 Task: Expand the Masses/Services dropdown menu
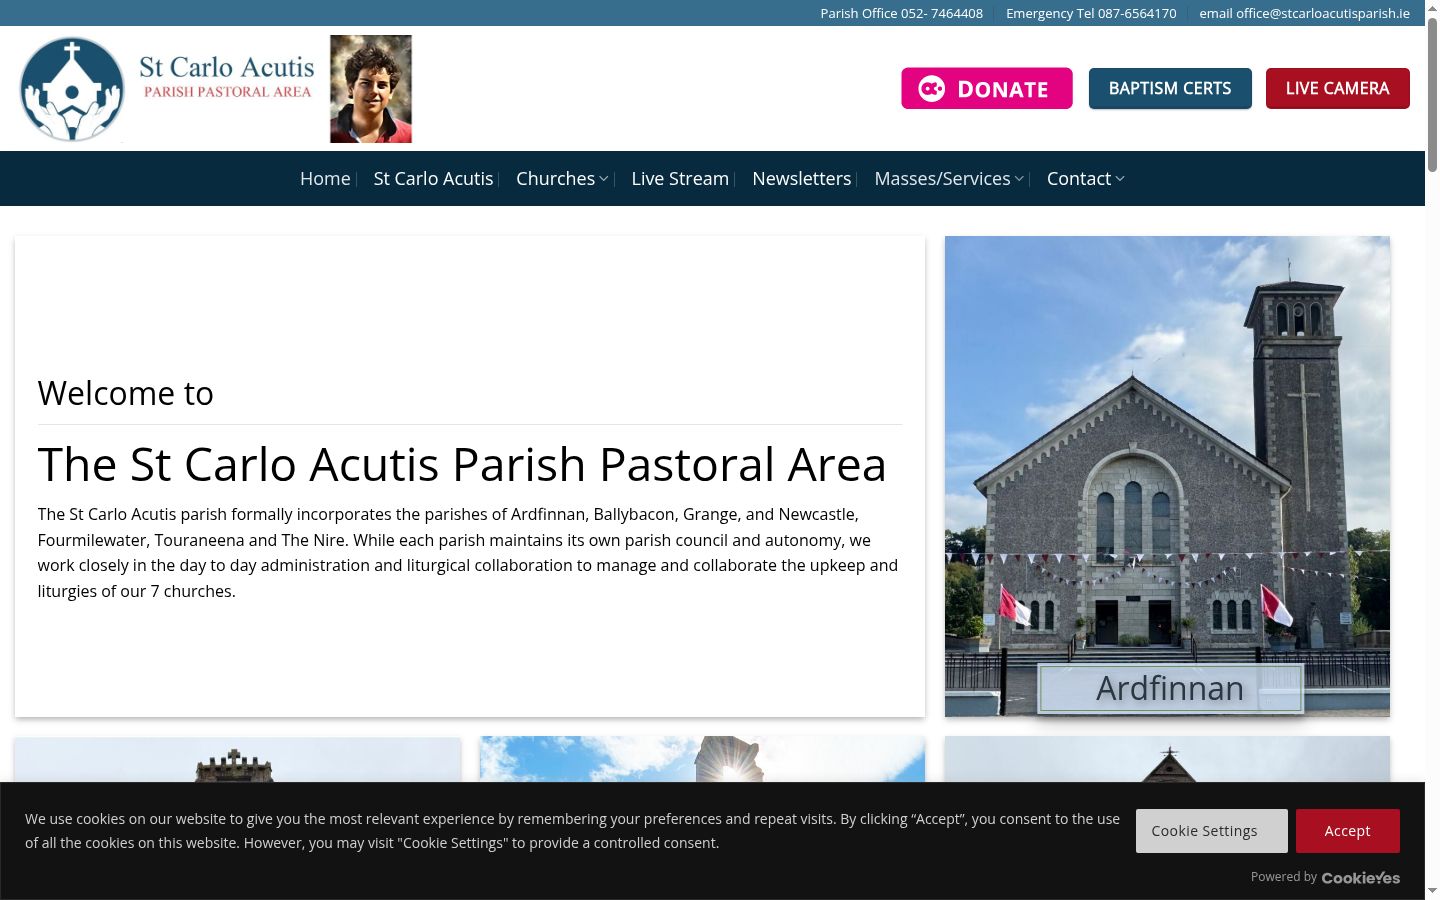pos(949,178)
